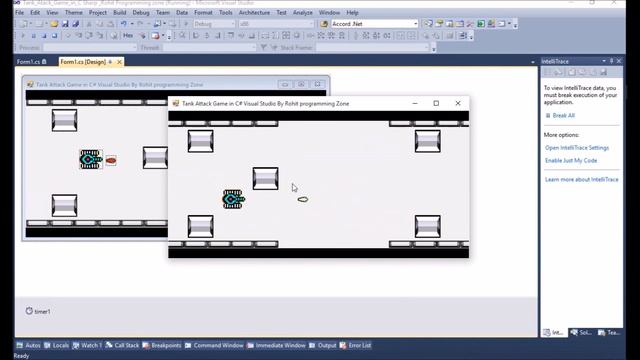
Task: Open the File menu
Action: (x=20, y=13)
